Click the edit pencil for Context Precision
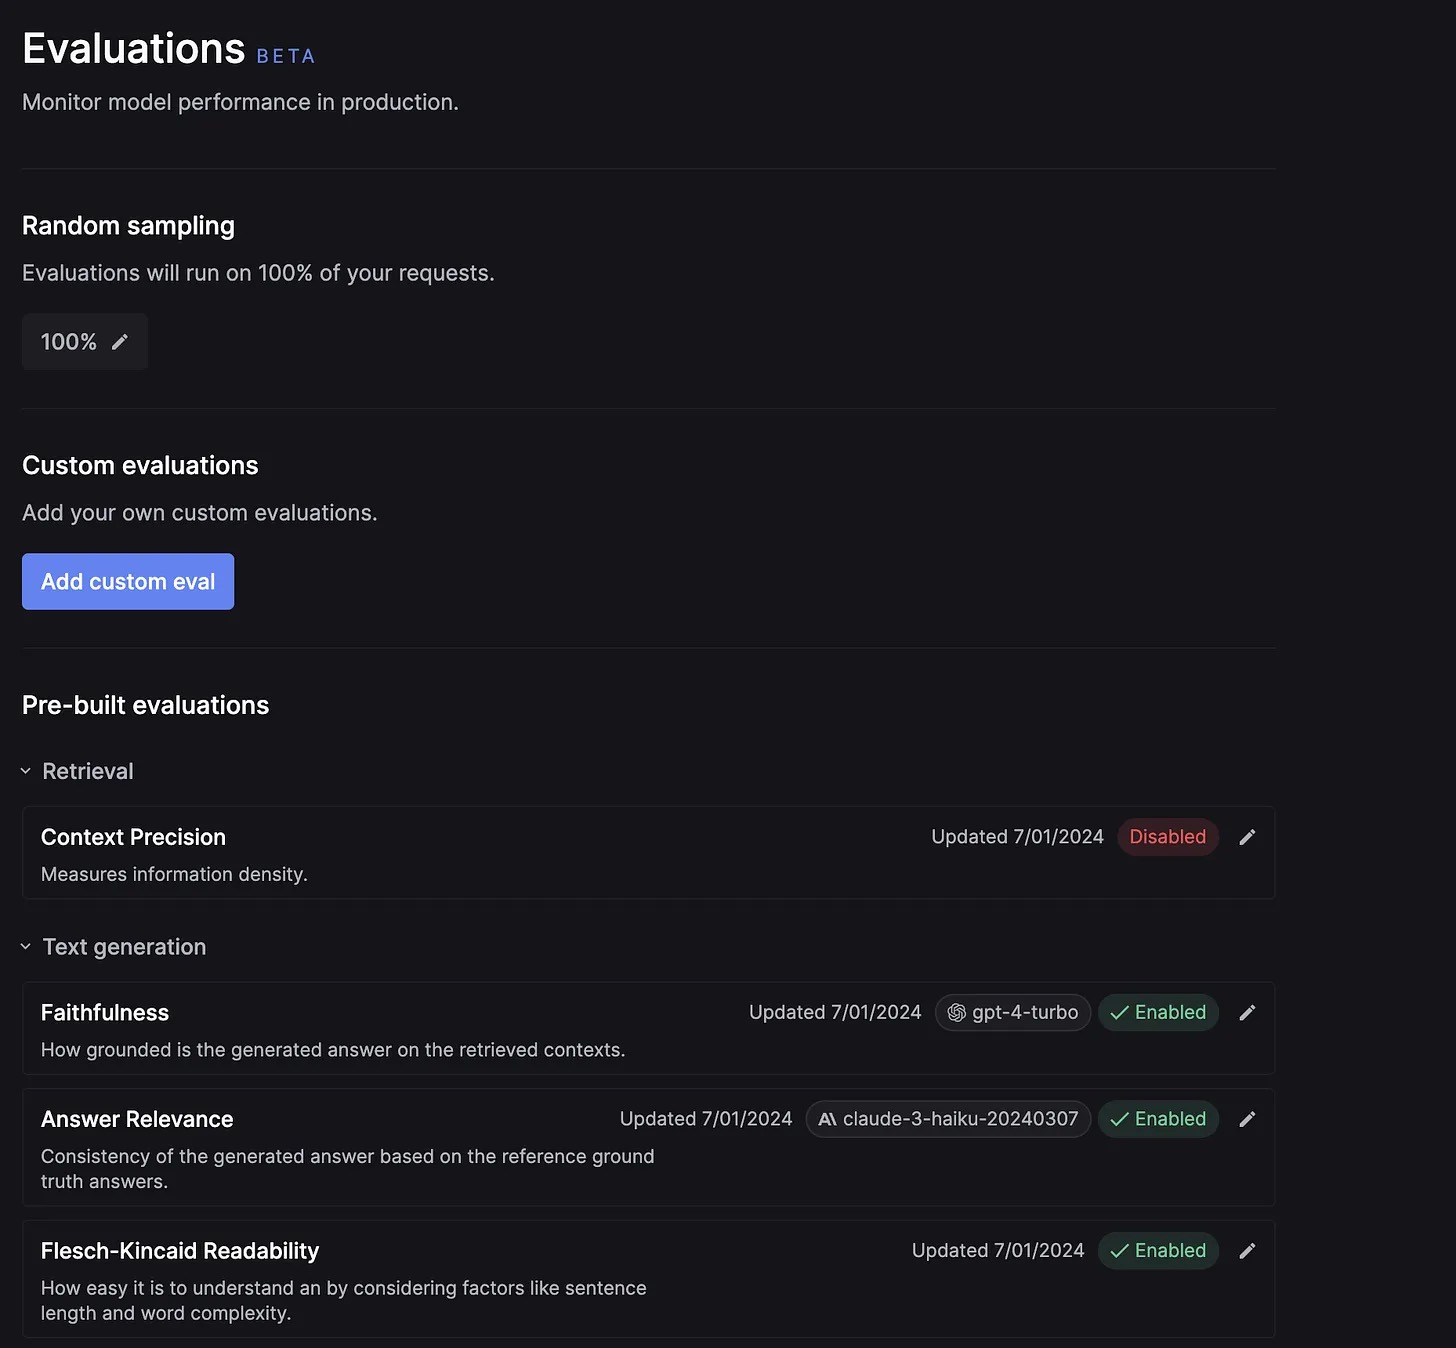This screenshot has width=1456, height=1348. point(1247,837)
